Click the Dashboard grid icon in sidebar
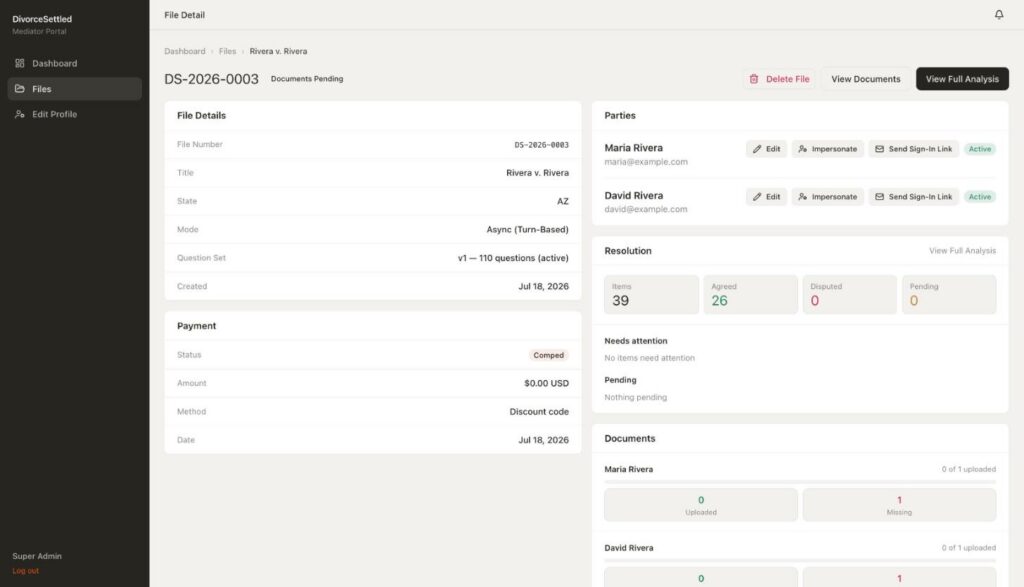The height and width of the screenshot is (587, 1024). [20, 63]
